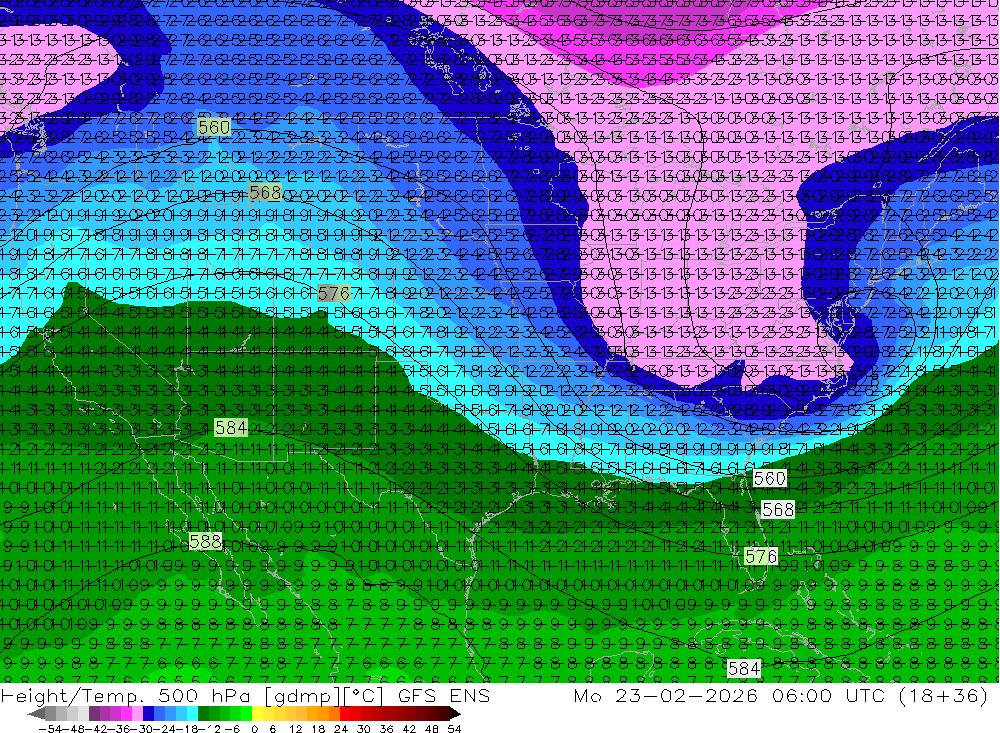
Task: Click the '36' legend tick label
Action: (x=386, y=729)
